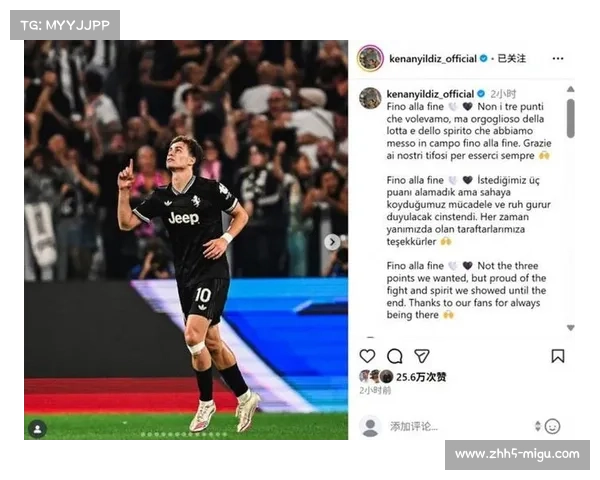The height and width of the screenshot is (480, 600).
Task: Click scrollbar up arrow in caption
Action: pyautogui.click(x=571, y=89)
